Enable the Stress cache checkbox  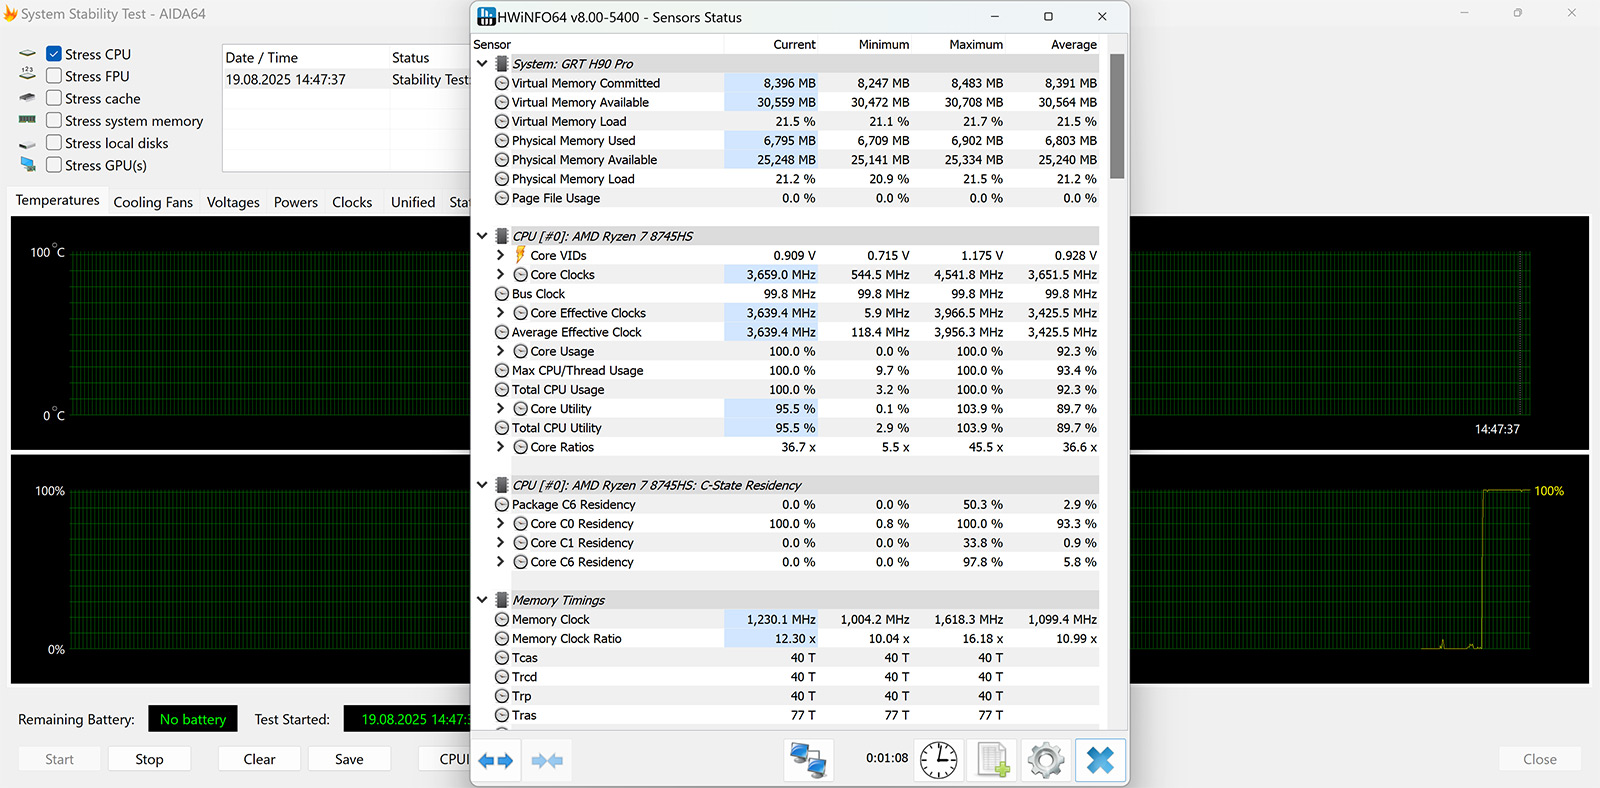pos(54,98)
